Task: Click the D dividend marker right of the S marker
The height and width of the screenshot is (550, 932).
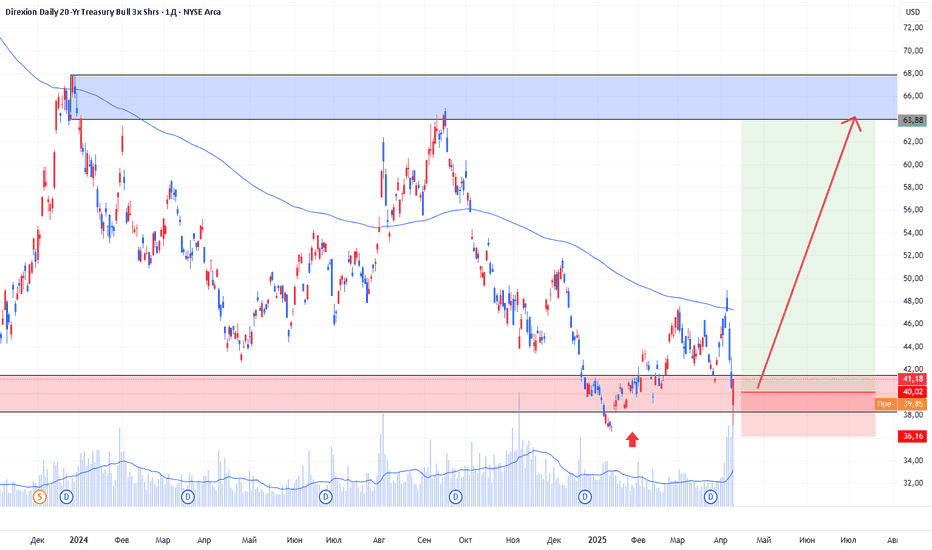Action: coord(67,496)
